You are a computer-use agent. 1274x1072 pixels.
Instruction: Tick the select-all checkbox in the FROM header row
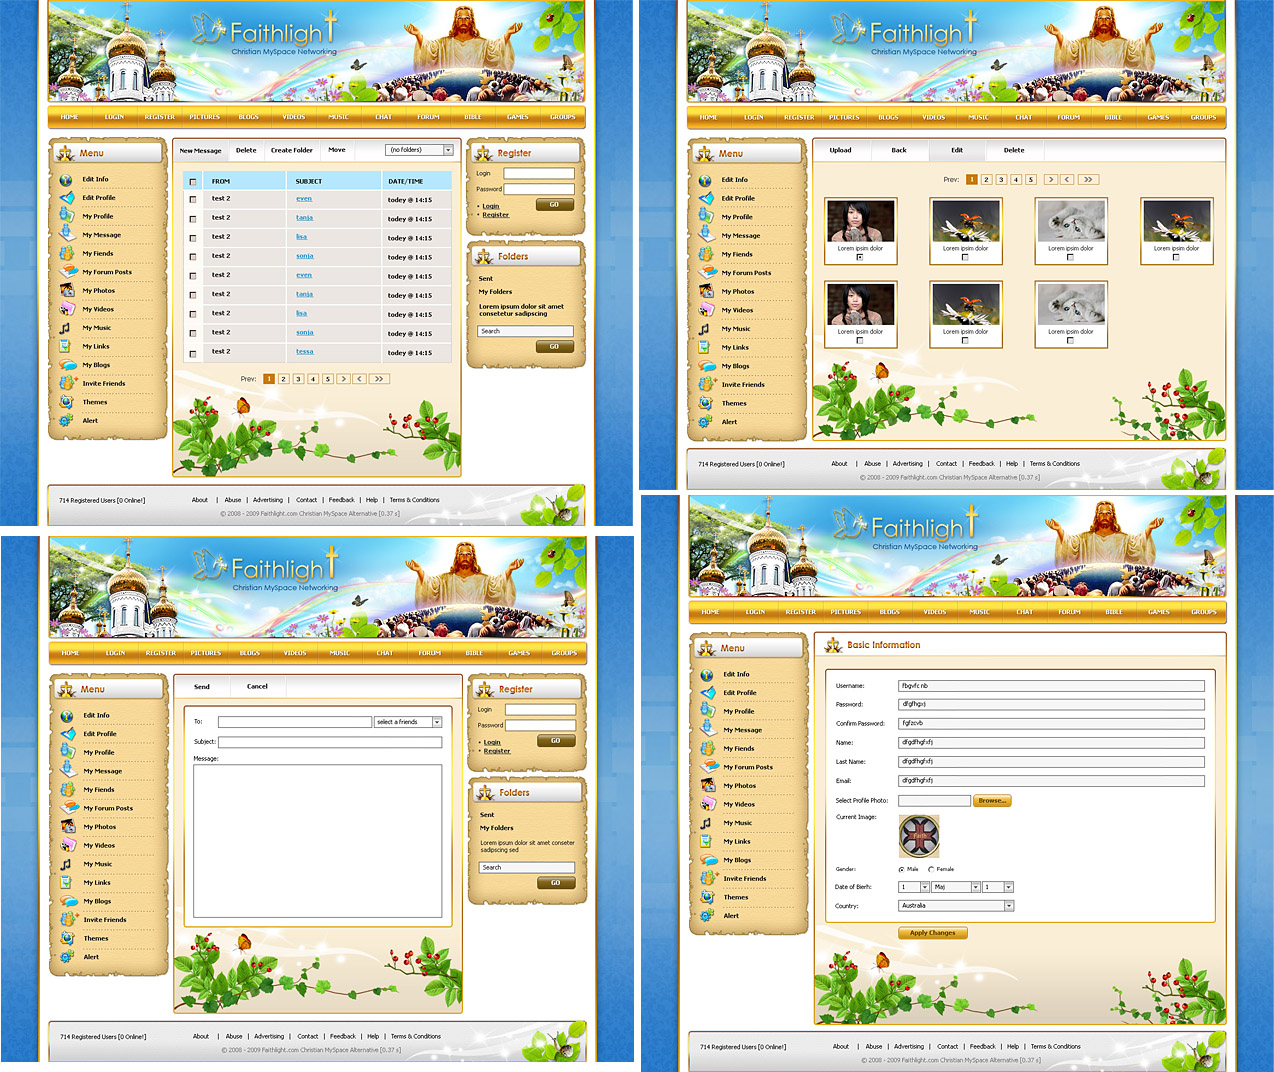pos(193,182)
